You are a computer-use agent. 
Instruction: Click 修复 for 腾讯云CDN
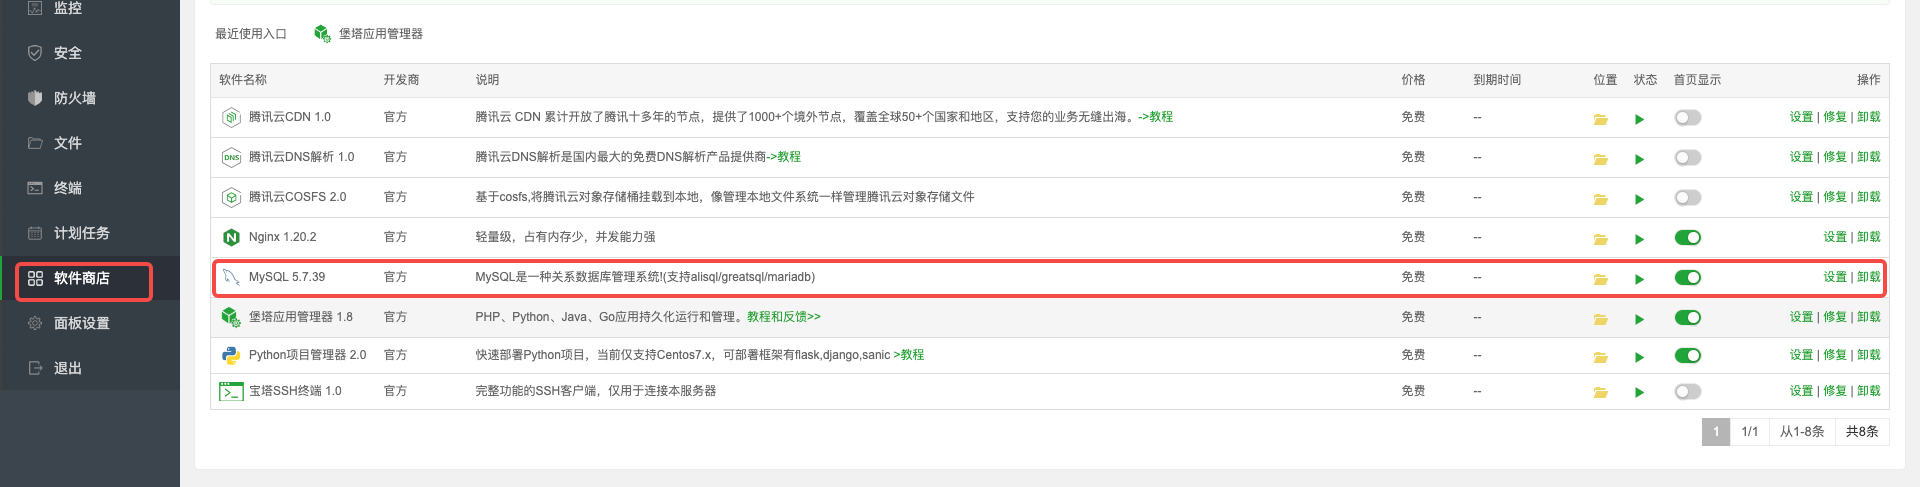[1835, 117]
